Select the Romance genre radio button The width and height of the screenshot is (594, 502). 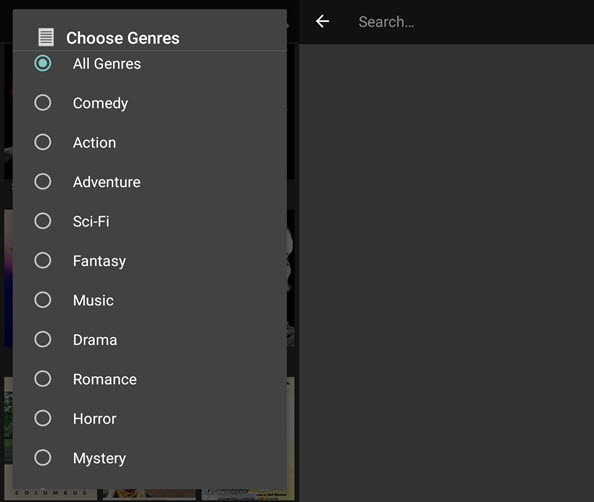[x=43, y=378]
